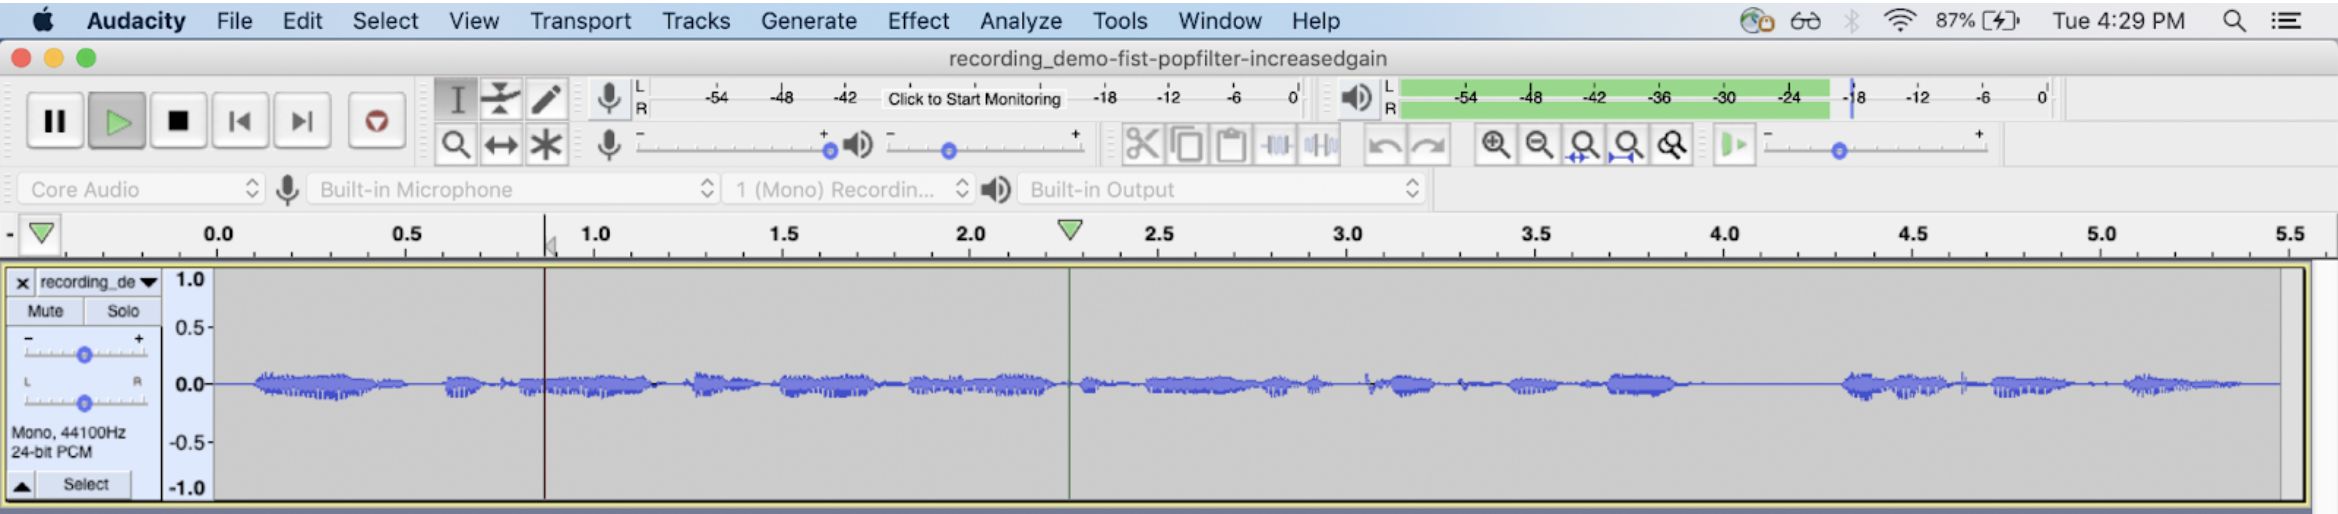Click the playback meter speaker icon

tap(1356, 98)
